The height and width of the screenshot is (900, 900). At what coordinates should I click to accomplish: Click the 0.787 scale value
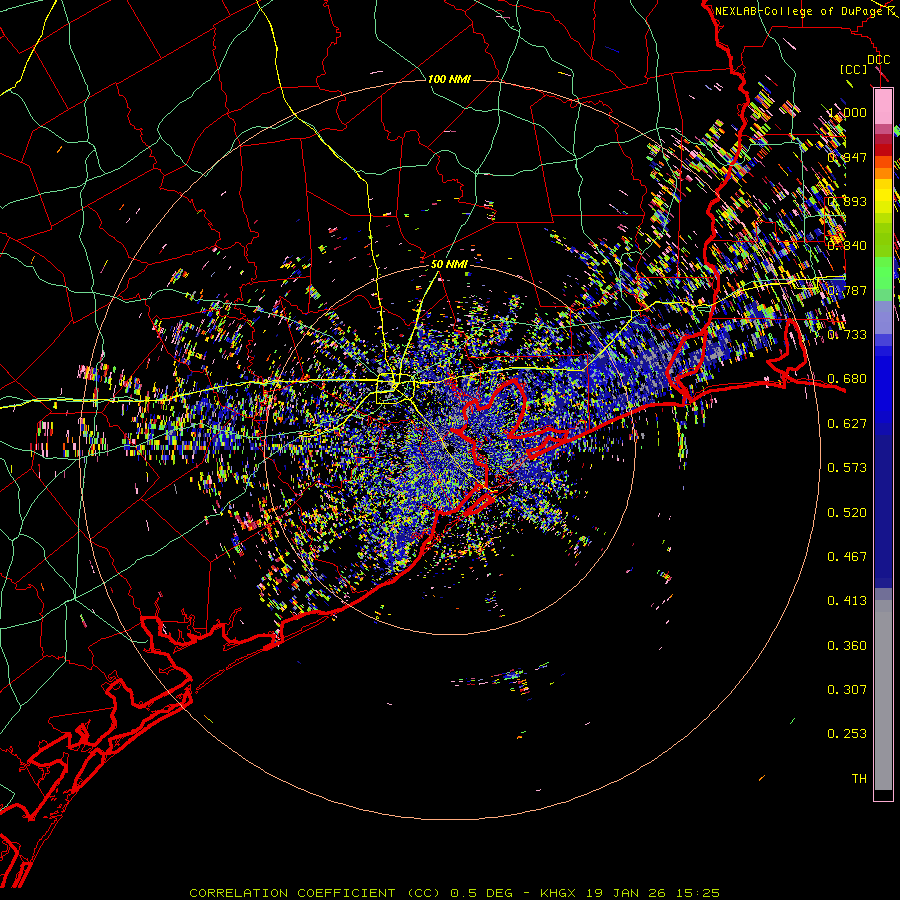point(847,290)
